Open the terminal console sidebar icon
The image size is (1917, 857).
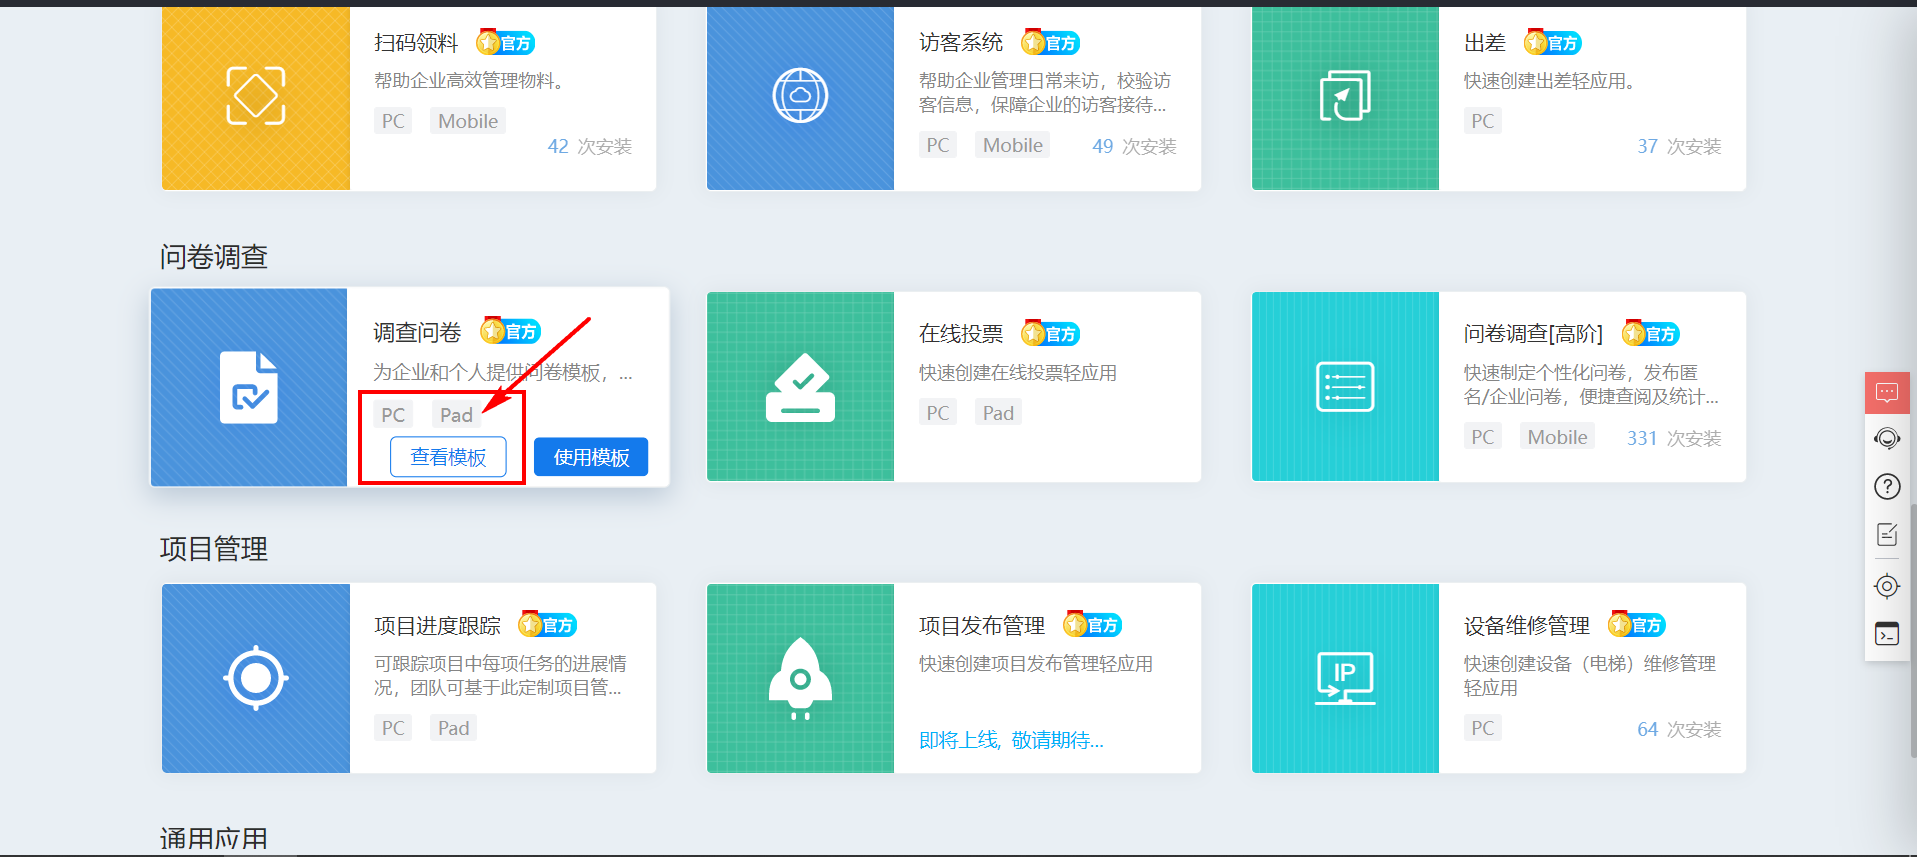(x=1887, y=634)
